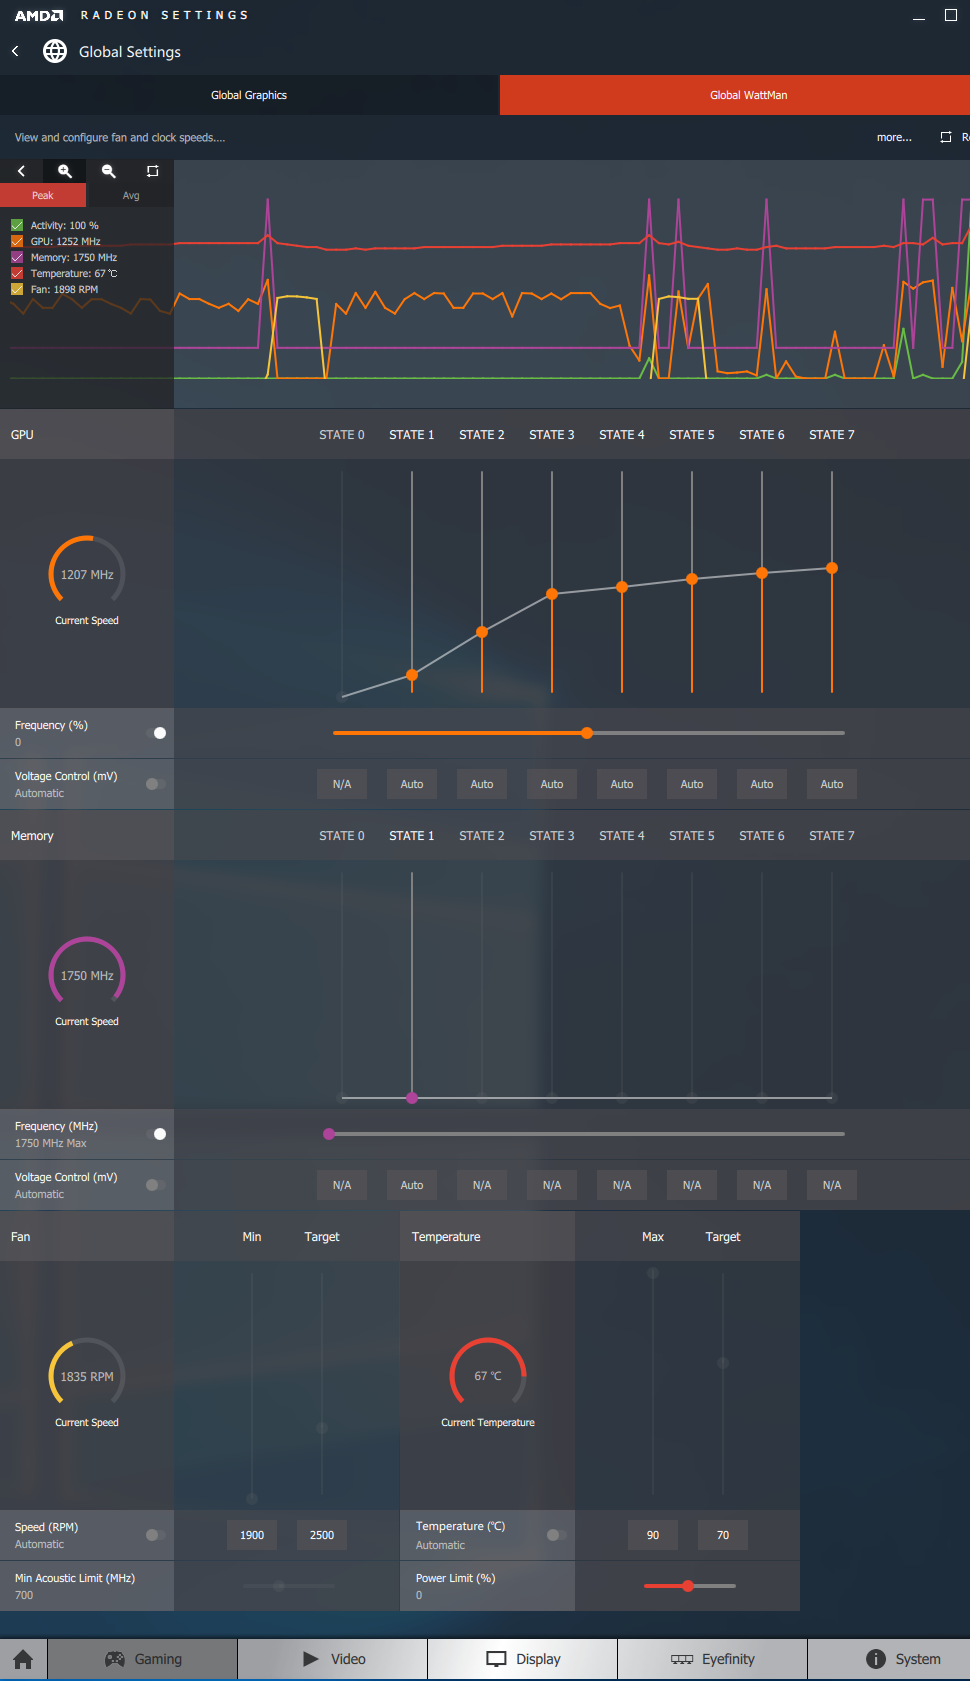
Task: Switch to the Global Graphics tab
Action: (x=249, y=95)
